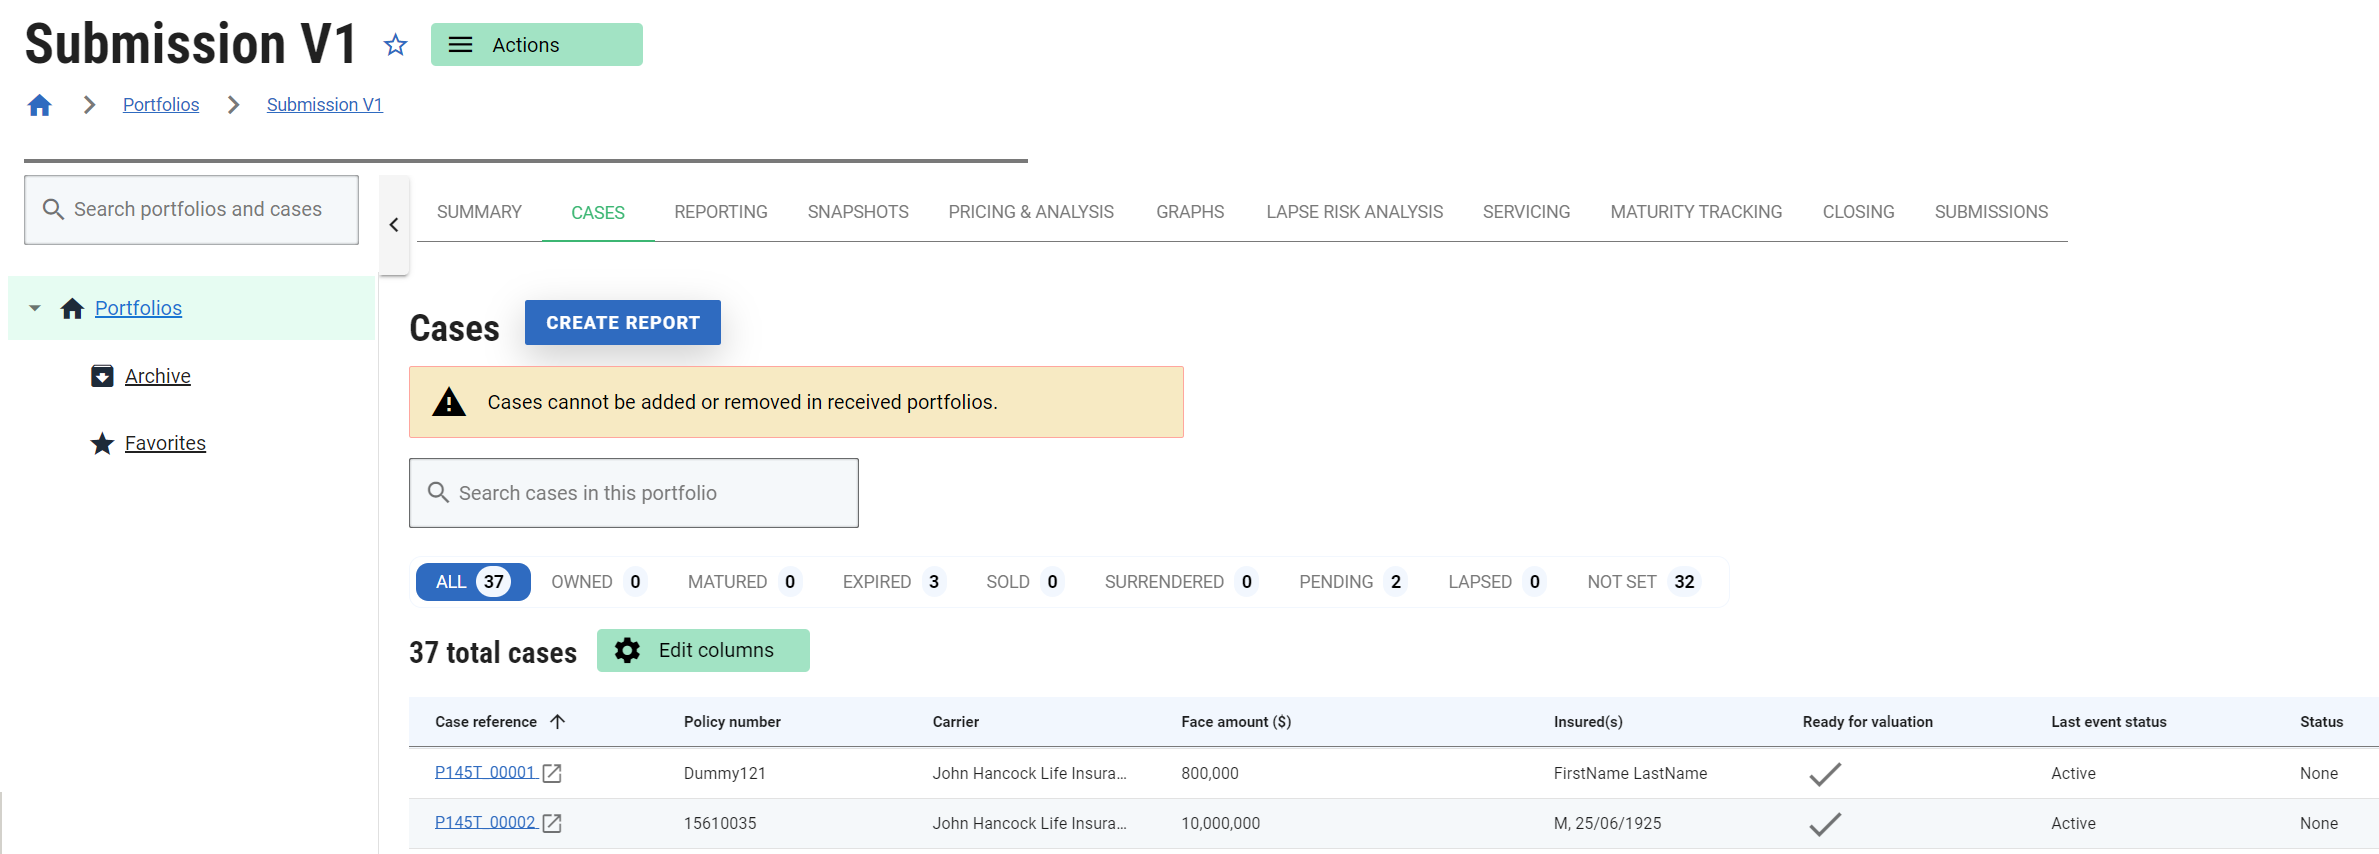Click the Portfolios house icon in sidebar

[72, 308]
